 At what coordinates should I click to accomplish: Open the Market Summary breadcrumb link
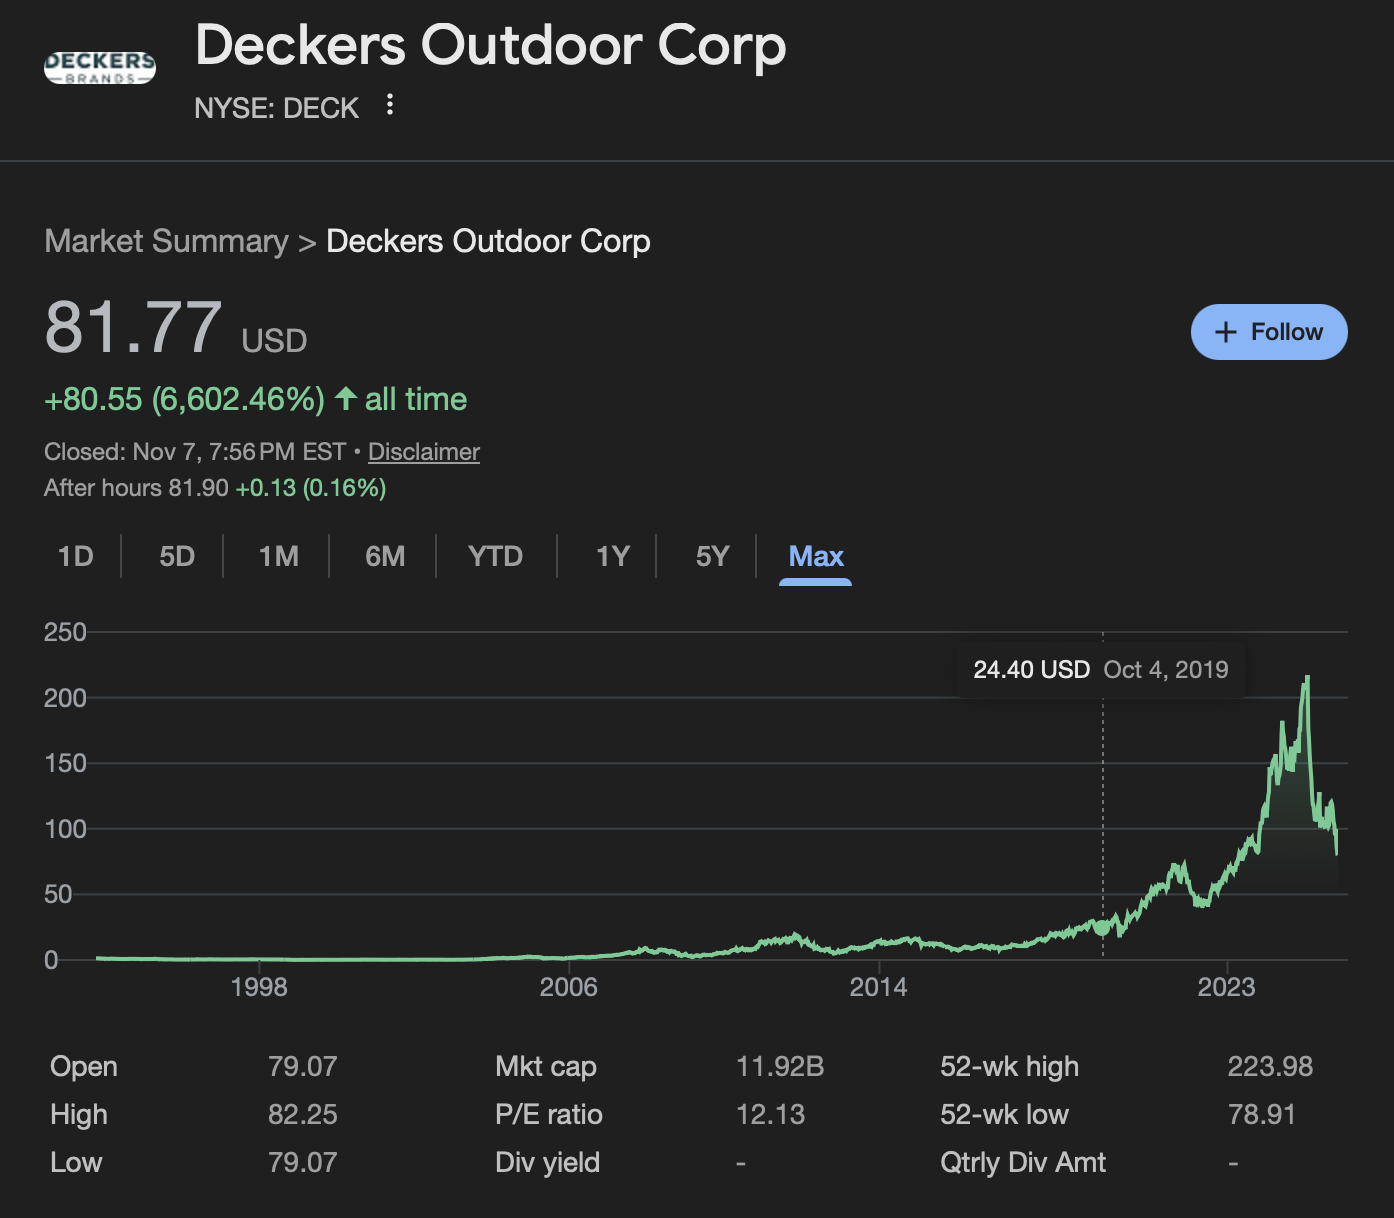(x=166, y=241)
